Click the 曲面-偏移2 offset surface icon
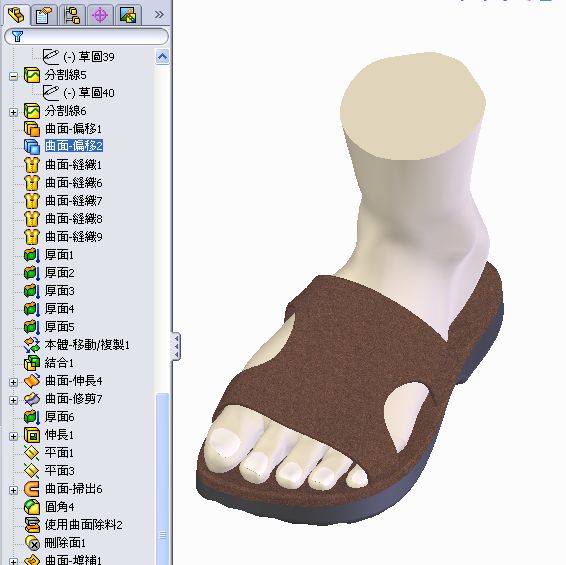Viewport: 566px width, 565px height. [x=32, y=147]
